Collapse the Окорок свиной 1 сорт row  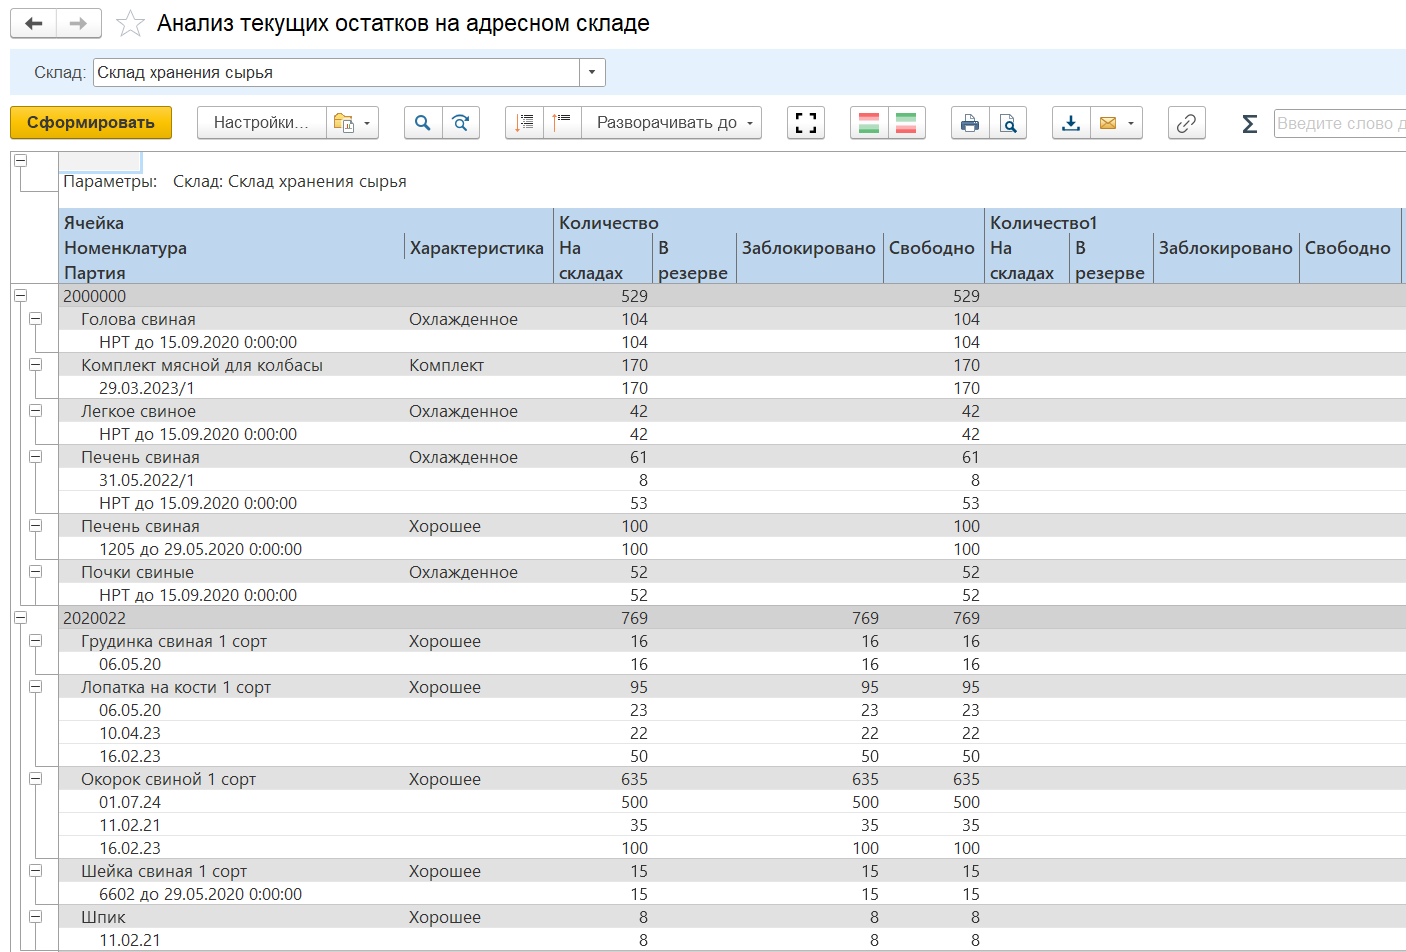[x=36, y=779]
